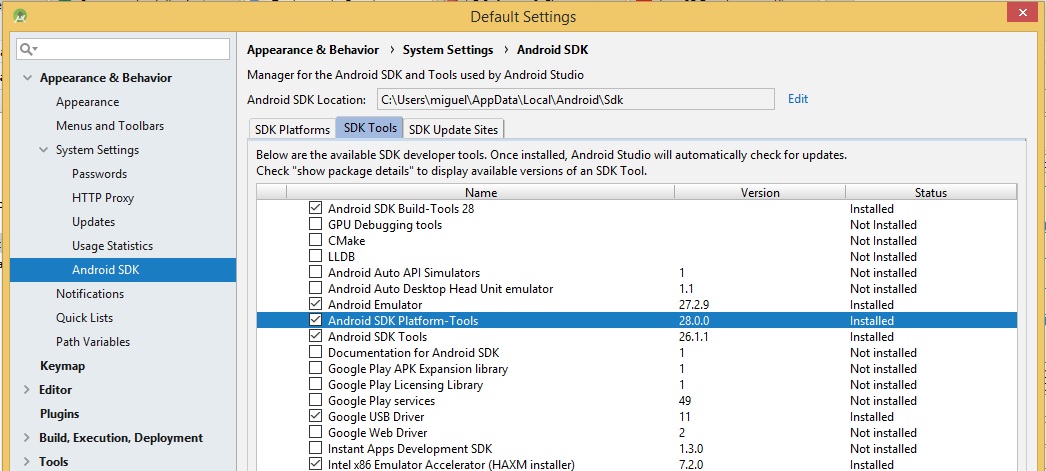Toggle the Google USB Driver checkbox
The height and width of the screenshot is (471, 1046).
click(316, 417)
